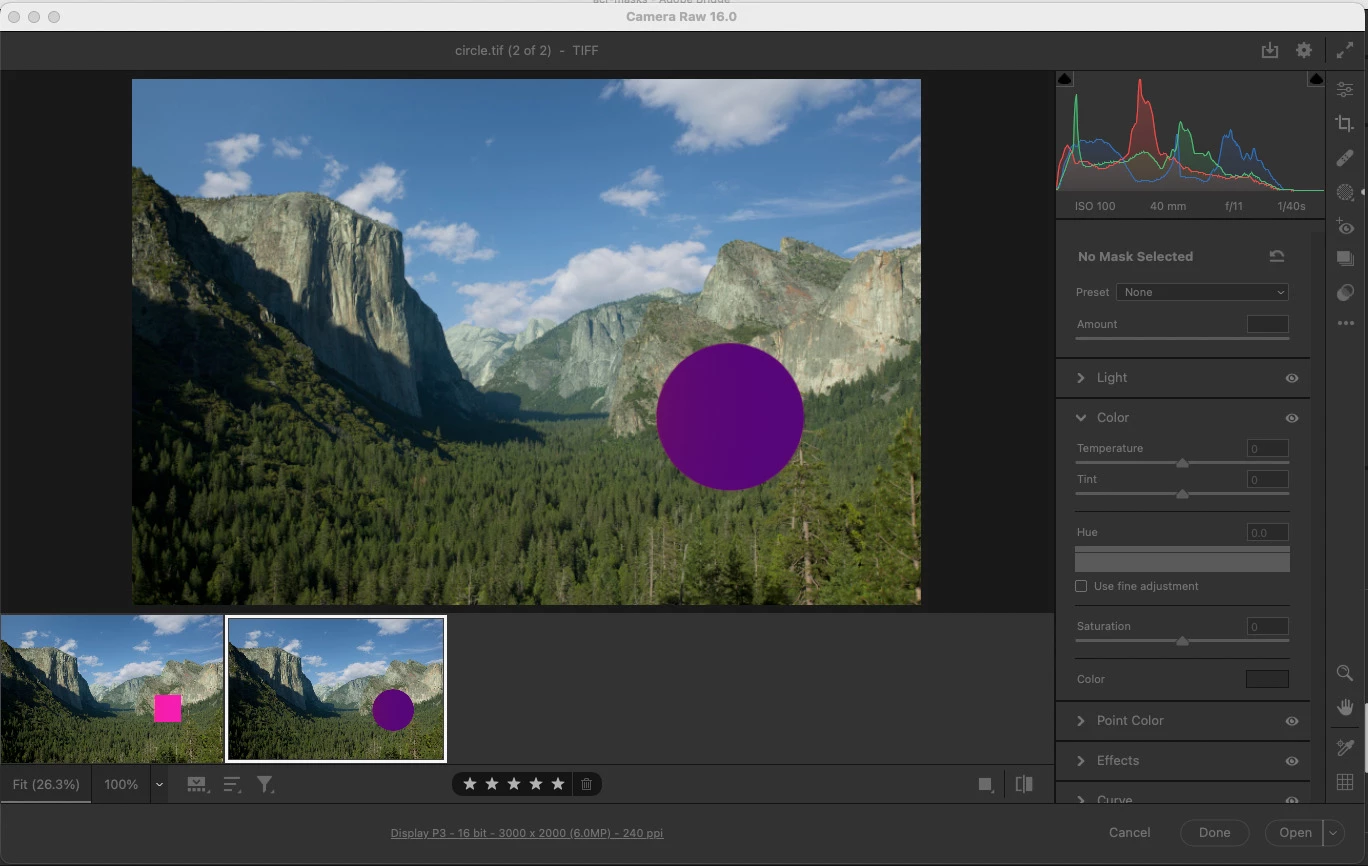The image size is (1368, 866).
Task: Open the Masking tool
Action: 1345,192
